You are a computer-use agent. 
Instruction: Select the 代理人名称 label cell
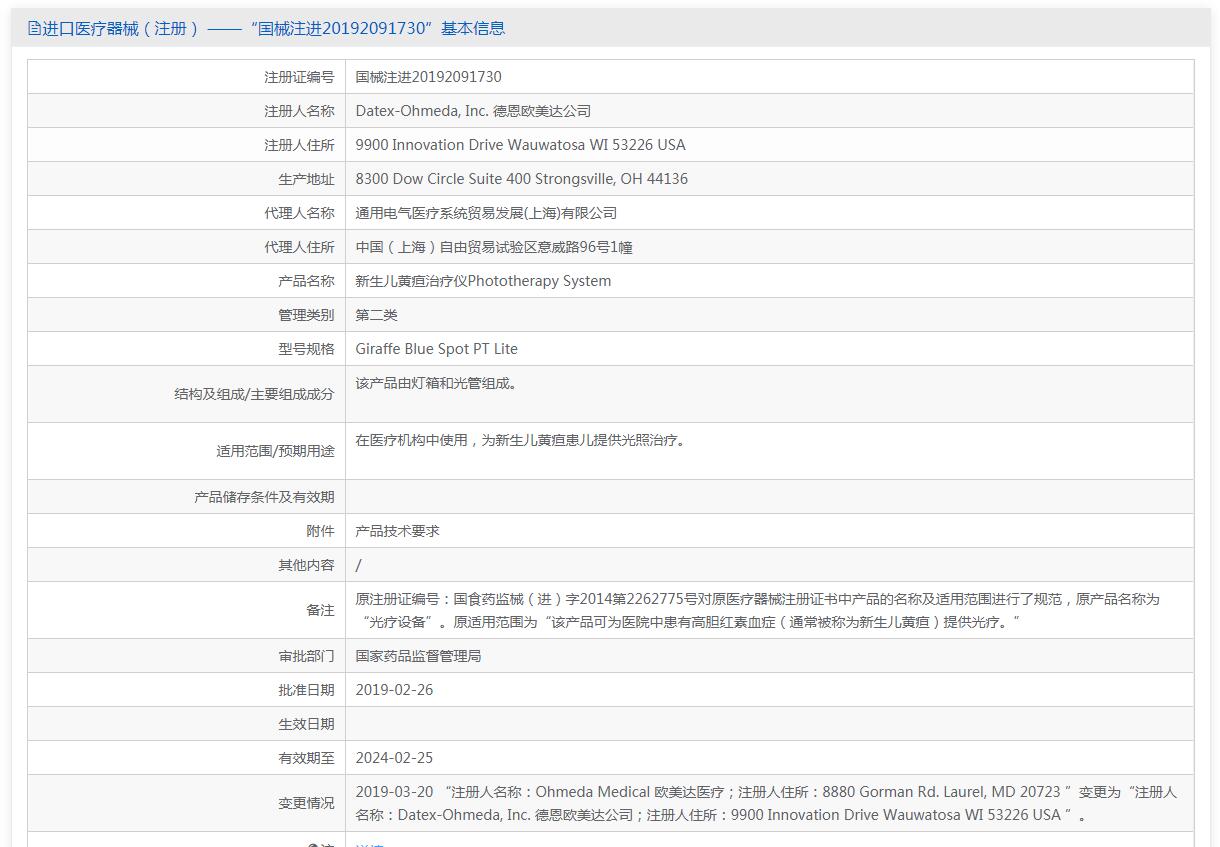point(186,213)
